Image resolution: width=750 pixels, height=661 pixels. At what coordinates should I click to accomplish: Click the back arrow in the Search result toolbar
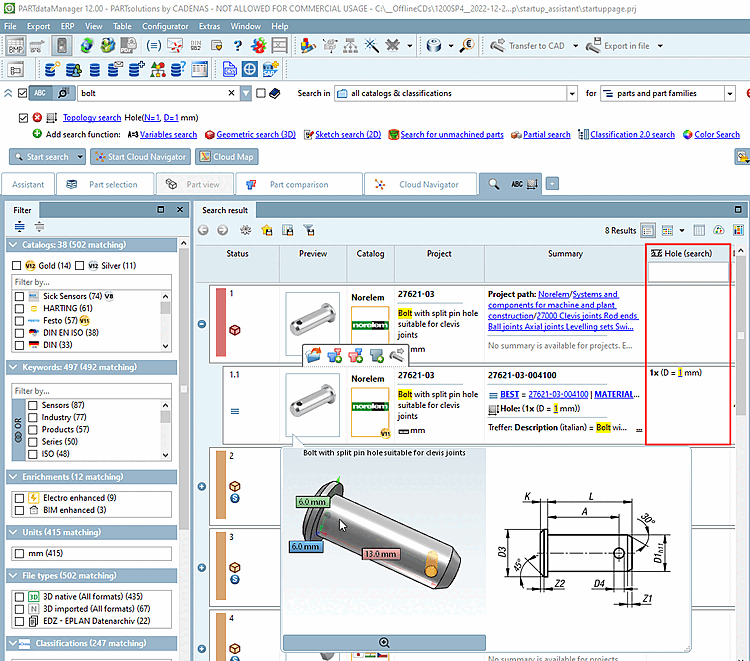click(x=202, y=230)
